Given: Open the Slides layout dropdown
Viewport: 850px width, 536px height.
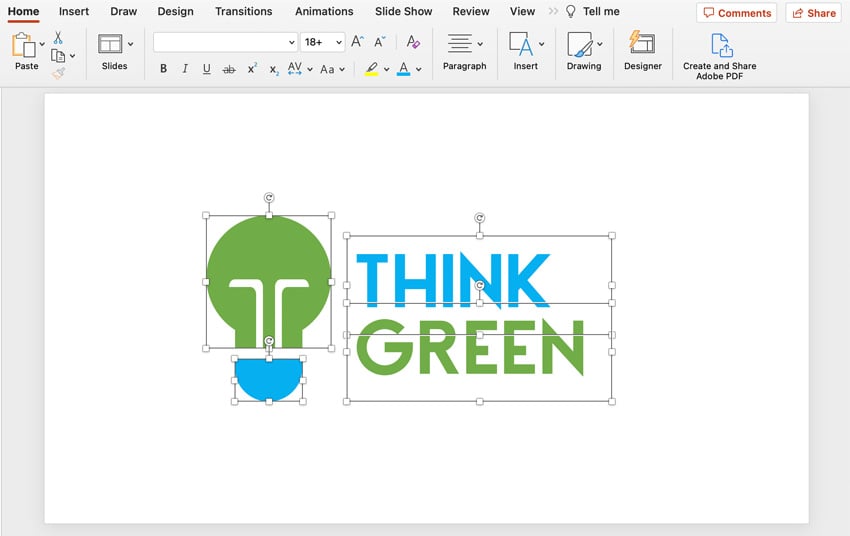Looking at the screenshot, I should (130, 44).
